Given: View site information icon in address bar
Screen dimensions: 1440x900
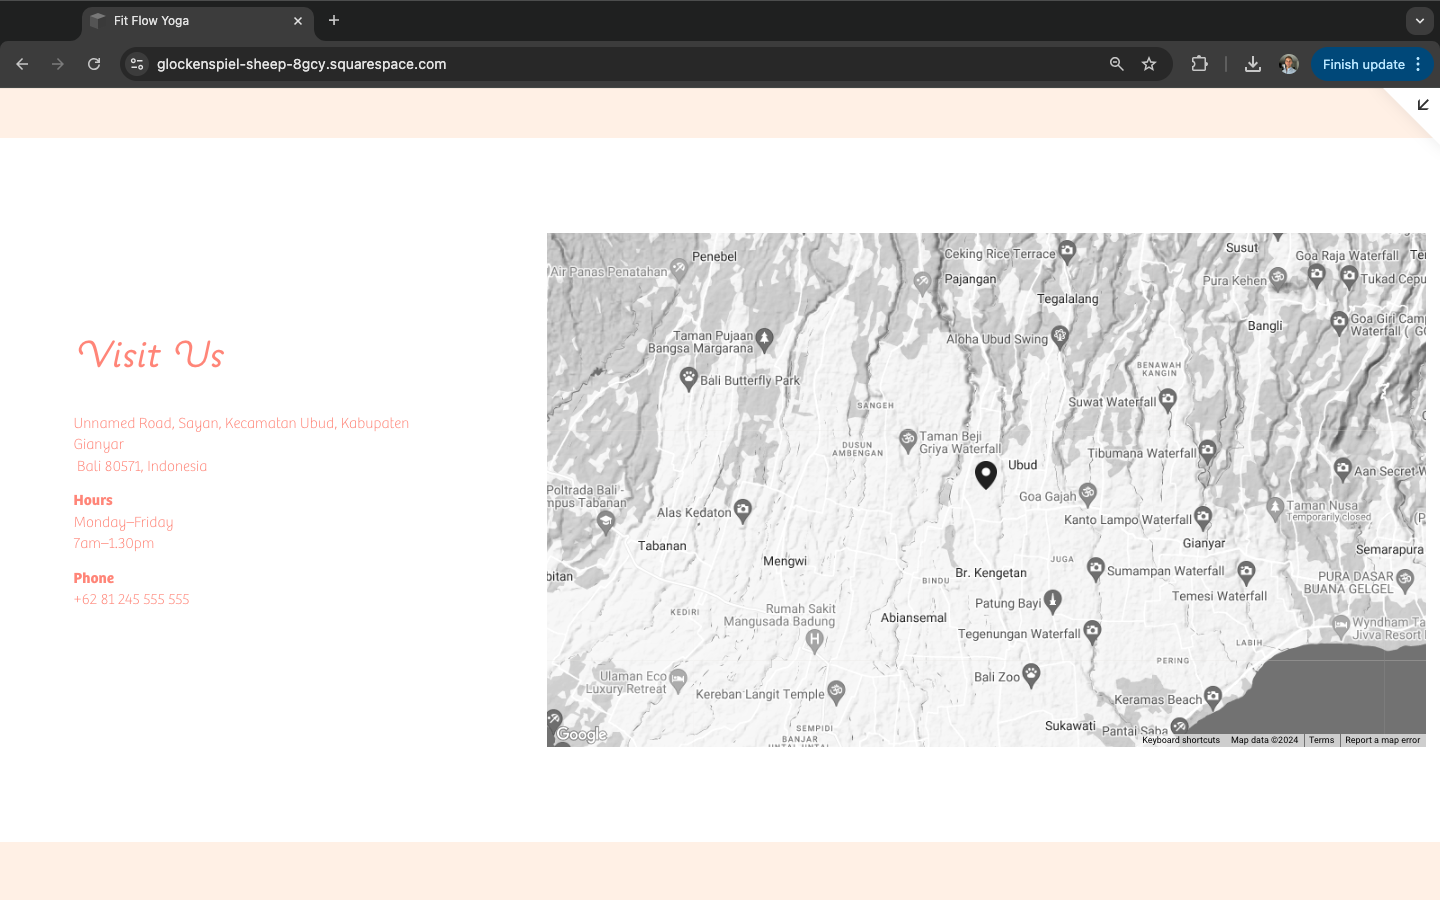Looking at the screenshot, I should click(x=137, y=64).
